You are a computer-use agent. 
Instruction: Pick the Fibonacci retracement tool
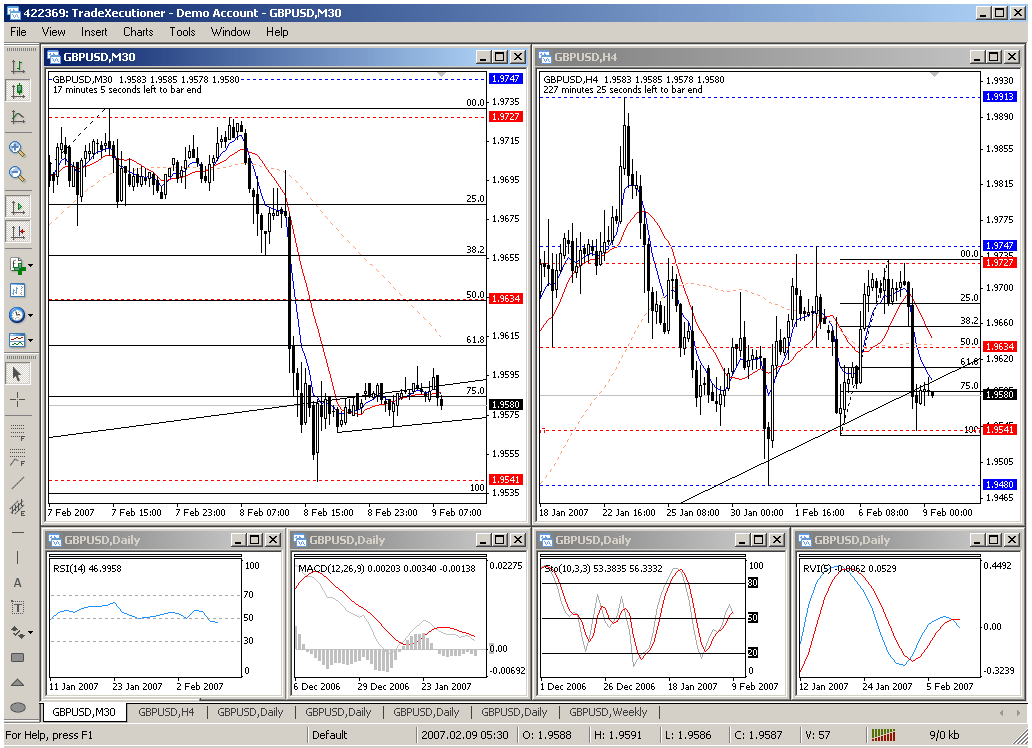coord(18,432)
